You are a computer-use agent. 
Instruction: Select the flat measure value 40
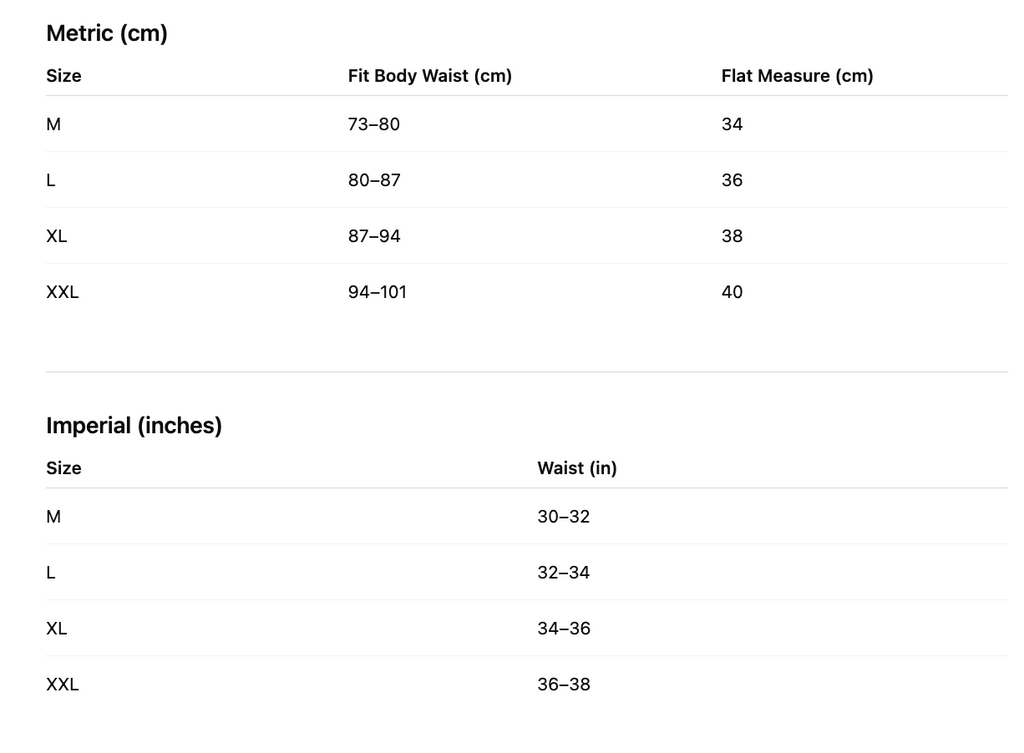(x=732, y=292)
